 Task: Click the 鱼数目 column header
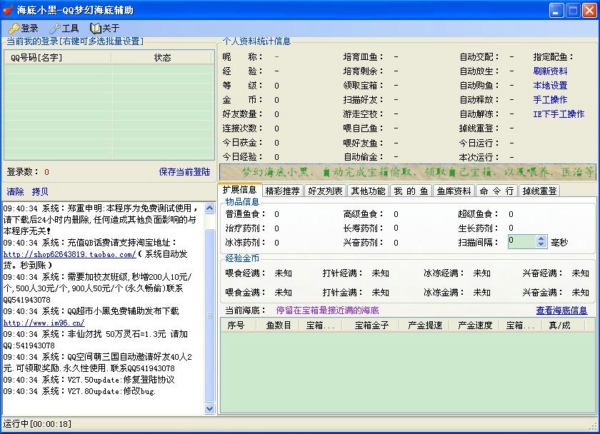[x=278, y=325]
